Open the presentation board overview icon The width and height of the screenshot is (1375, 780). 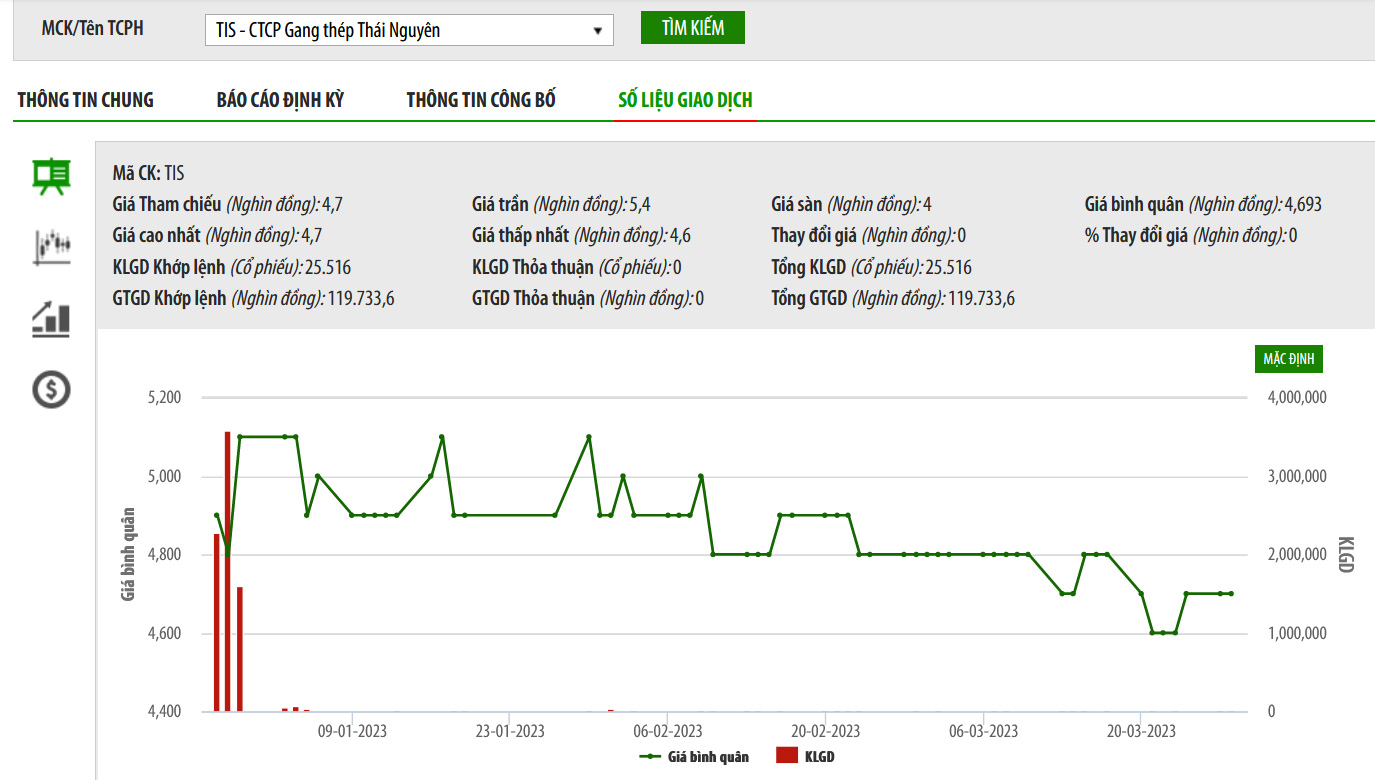(x=51, y=177)
